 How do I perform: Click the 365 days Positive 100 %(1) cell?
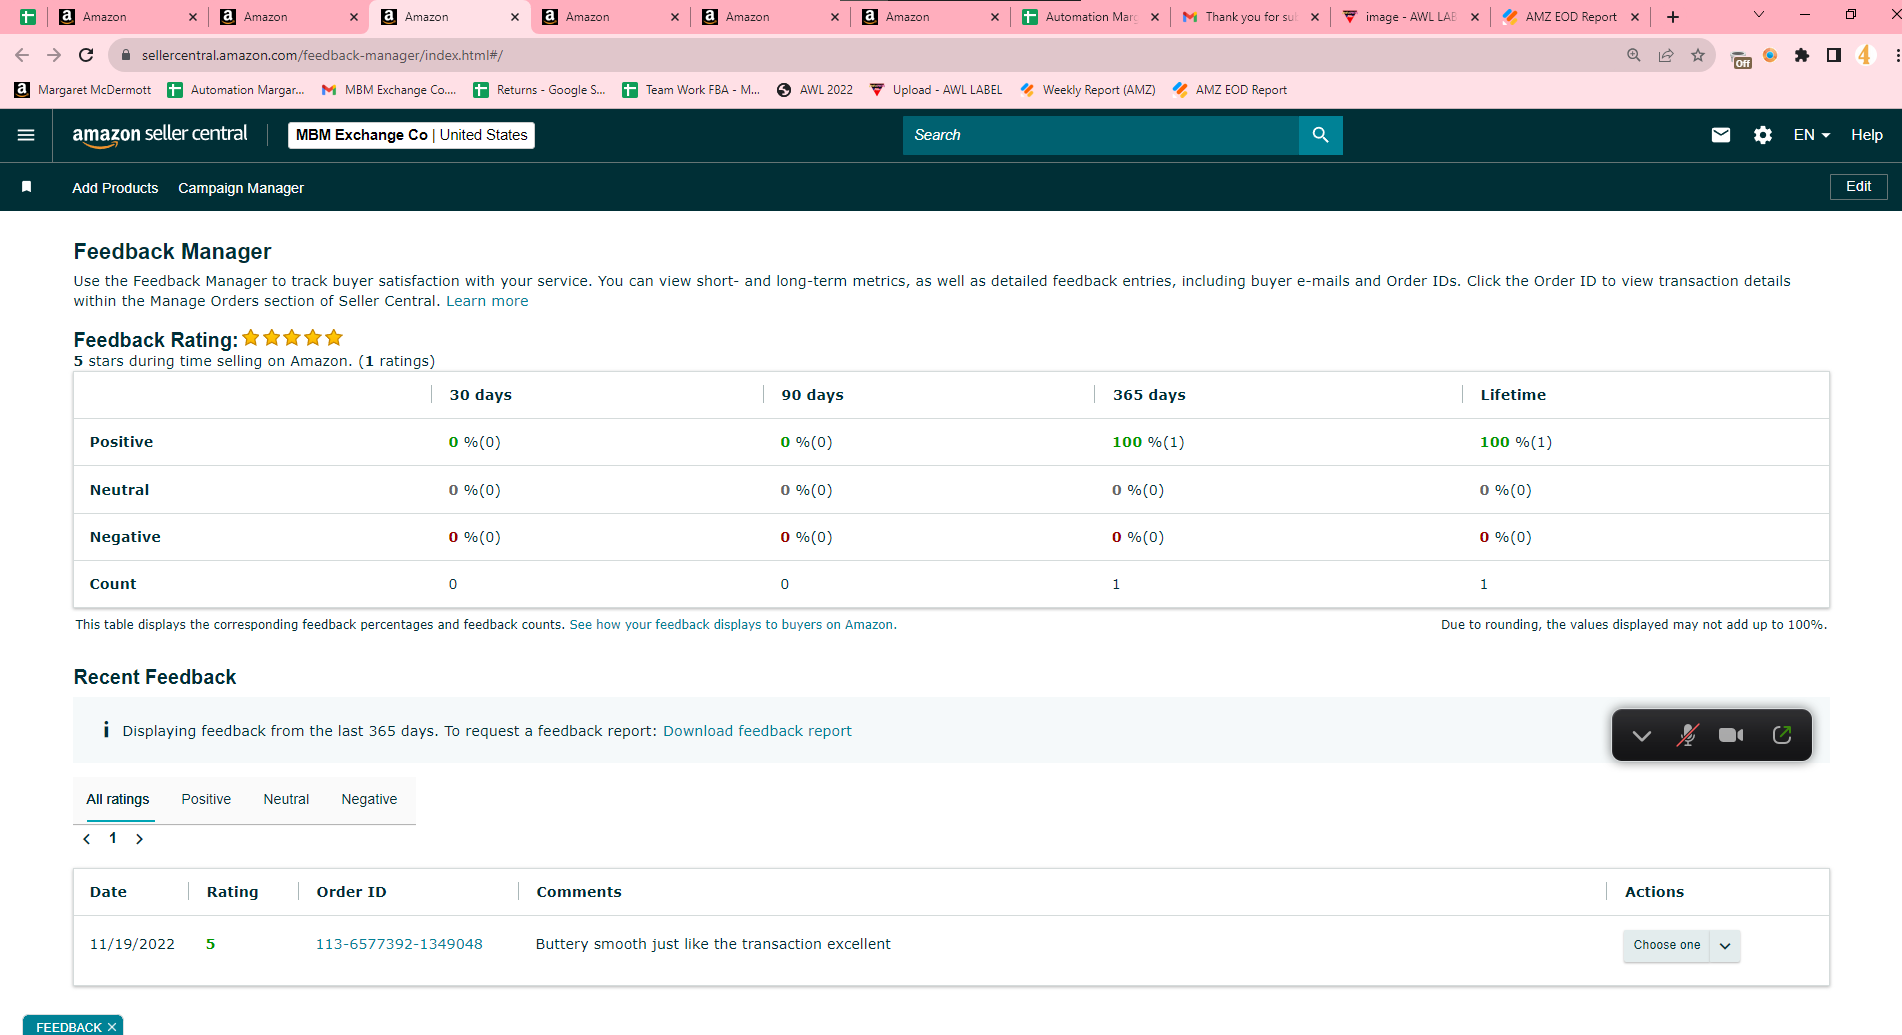click(1148, 442)
